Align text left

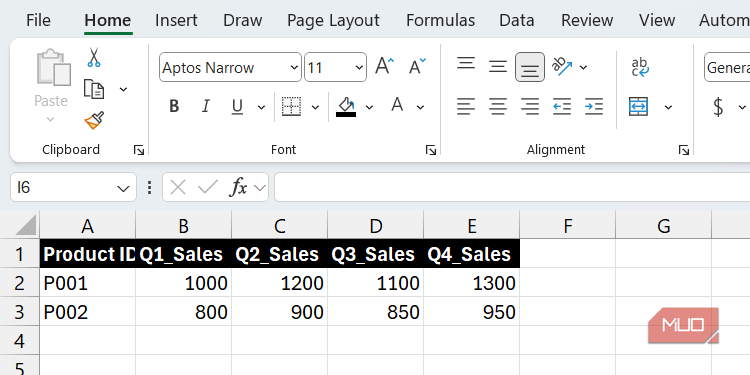coord(466,106)
